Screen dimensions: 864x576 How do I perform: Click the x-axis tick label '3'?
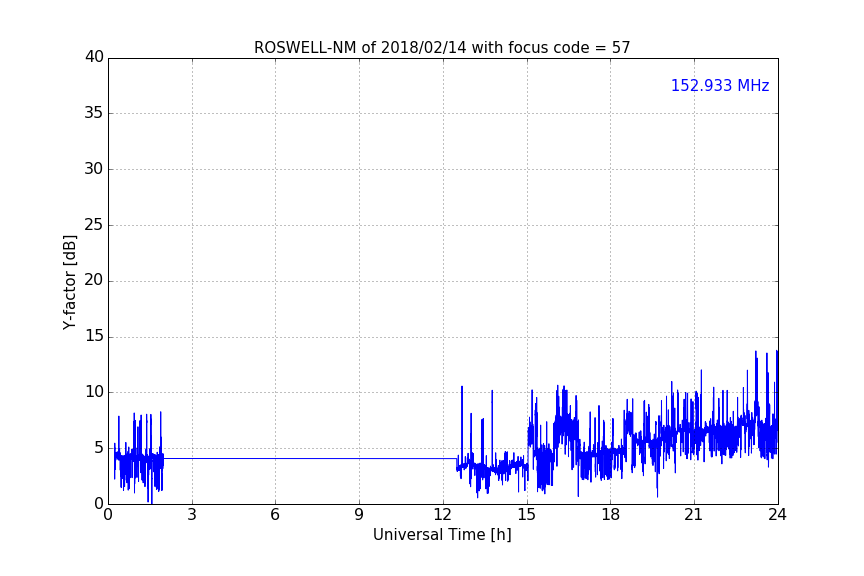pyautogui.click(x=192, y=515)
